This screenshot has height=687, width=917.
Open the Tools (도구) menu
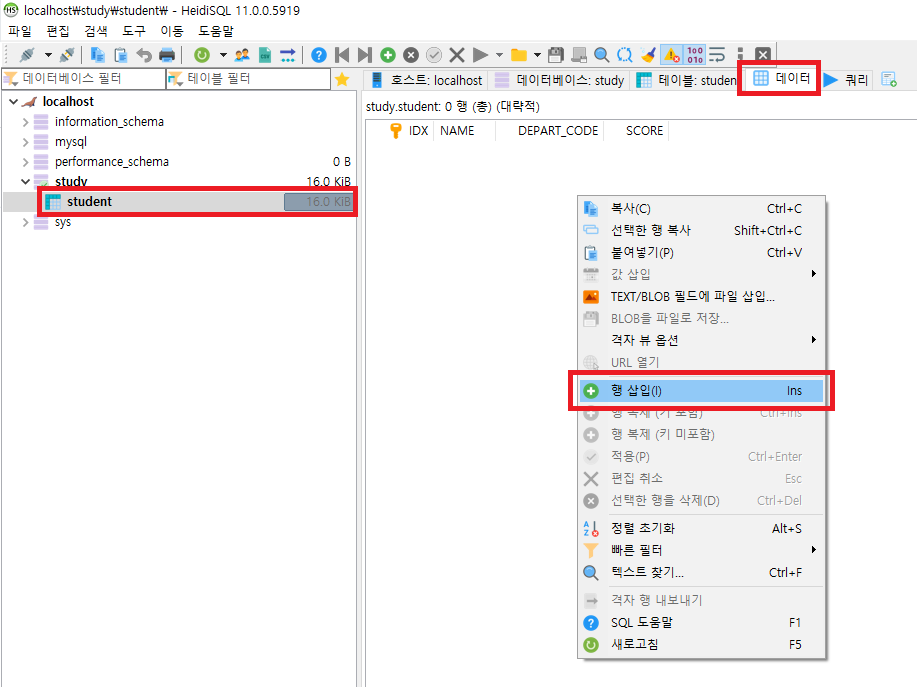point(134,31)
